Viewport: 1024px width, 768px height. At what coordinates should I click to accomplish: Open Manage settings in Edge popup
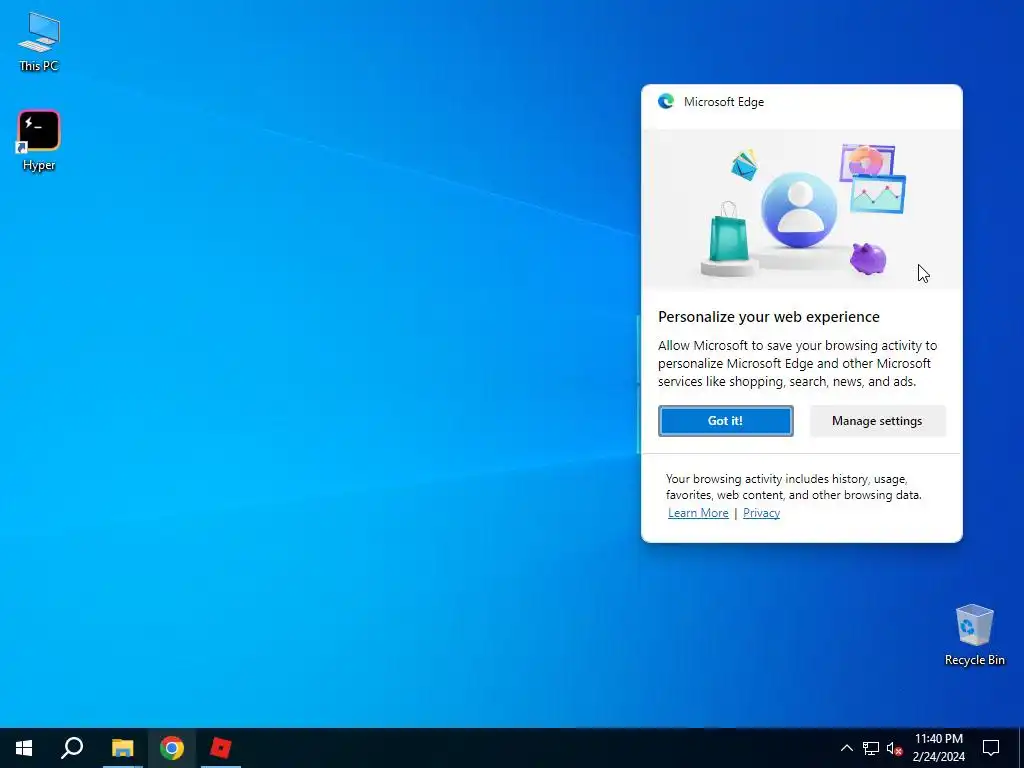(x=877, y=421)
